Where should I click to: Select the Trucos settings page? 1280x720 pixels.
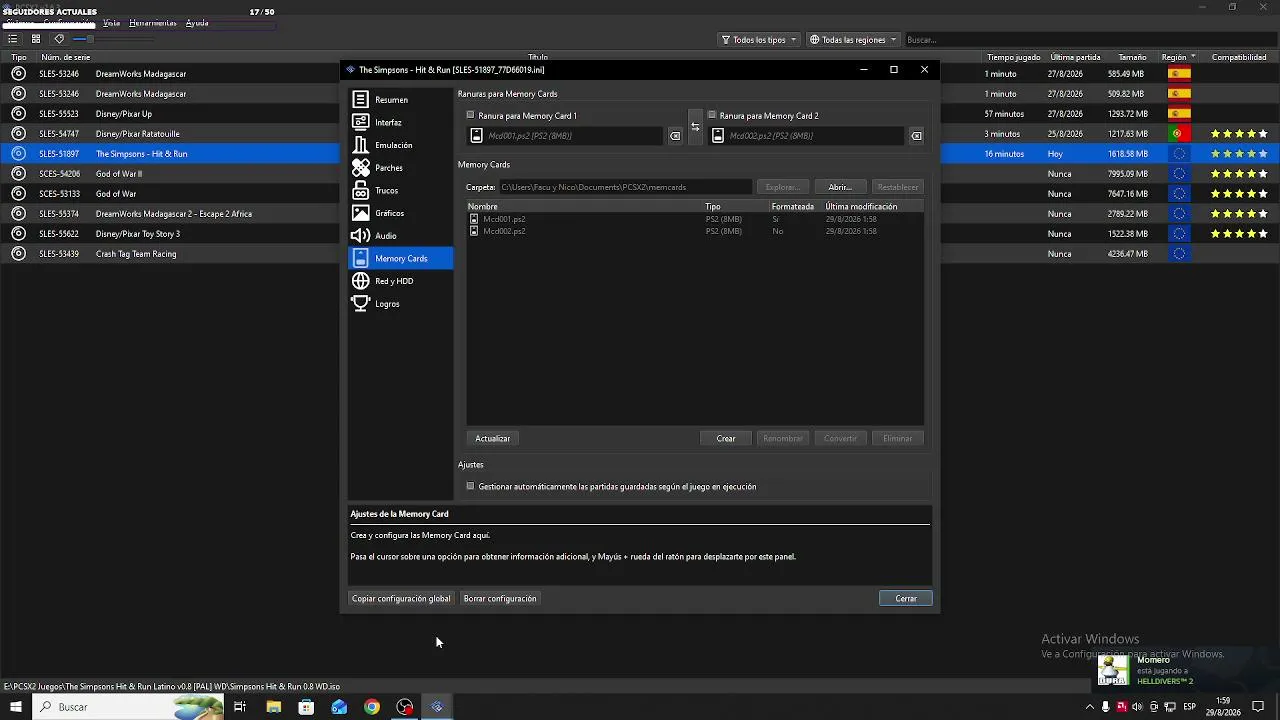(400, 190)
